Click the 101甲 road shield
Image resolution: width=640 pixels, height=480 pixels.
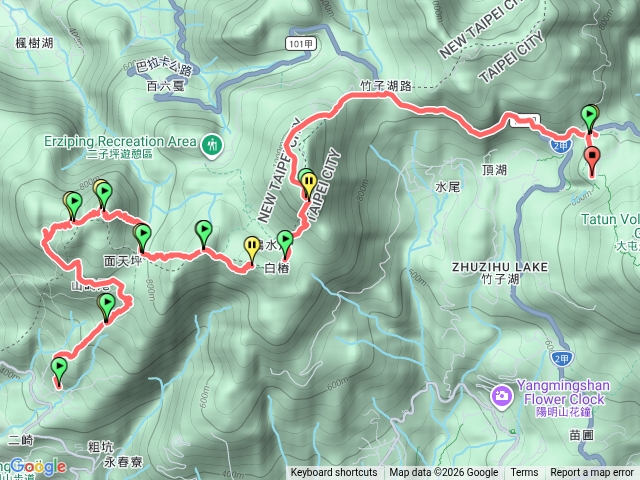[301, 44]
